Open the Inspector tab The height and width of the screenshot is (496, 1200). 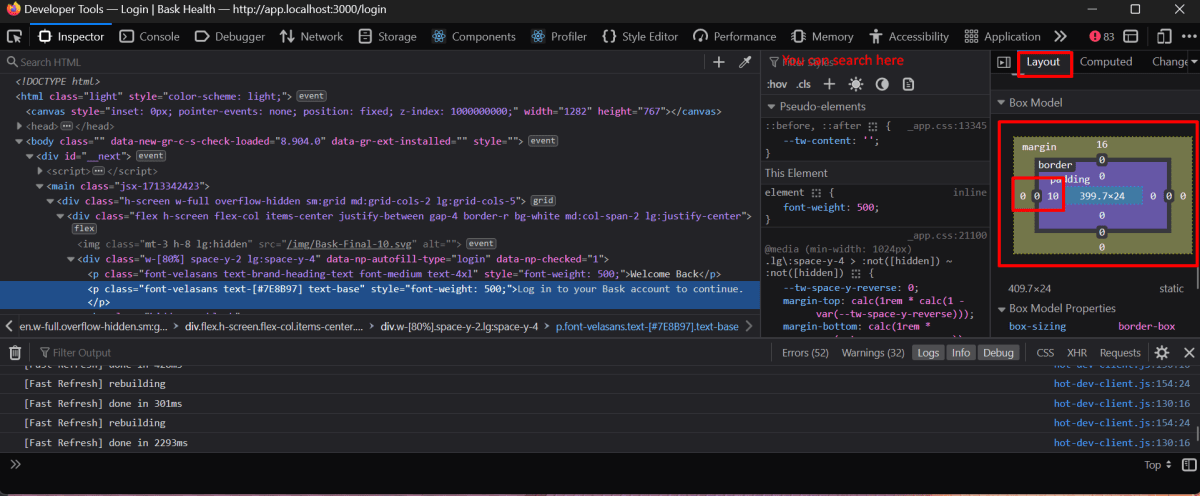point(71,37)
